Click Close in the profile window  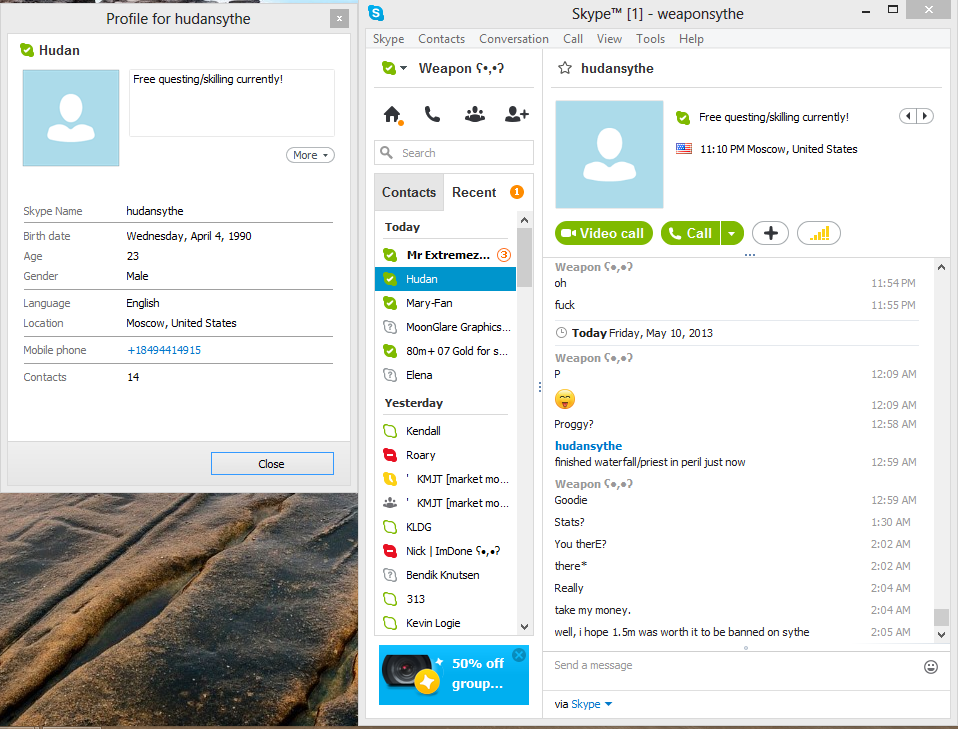pos(272,464)
